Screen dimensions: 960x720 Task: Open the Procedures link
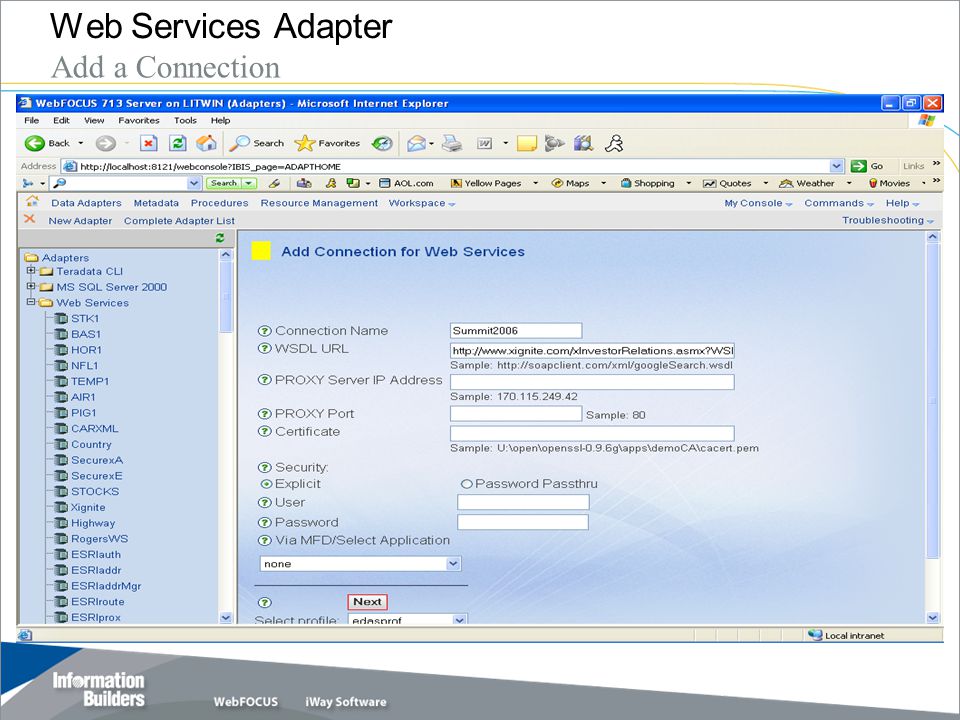click(x=219, y=203)
